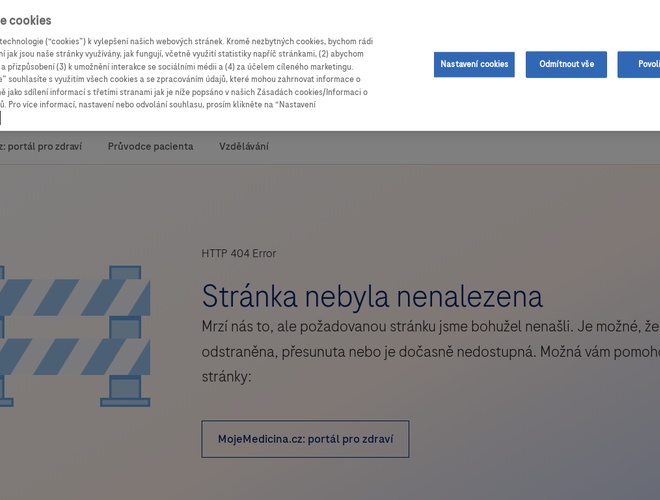
Task: Open Průvodce pacienta in the navigation
Action: coord(150,146)
